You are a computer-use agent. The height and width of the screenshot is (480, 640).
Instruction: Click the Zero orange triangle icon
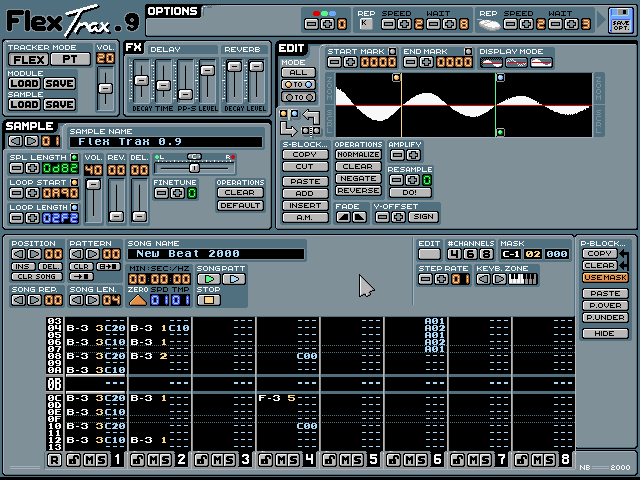coord(138,300)
